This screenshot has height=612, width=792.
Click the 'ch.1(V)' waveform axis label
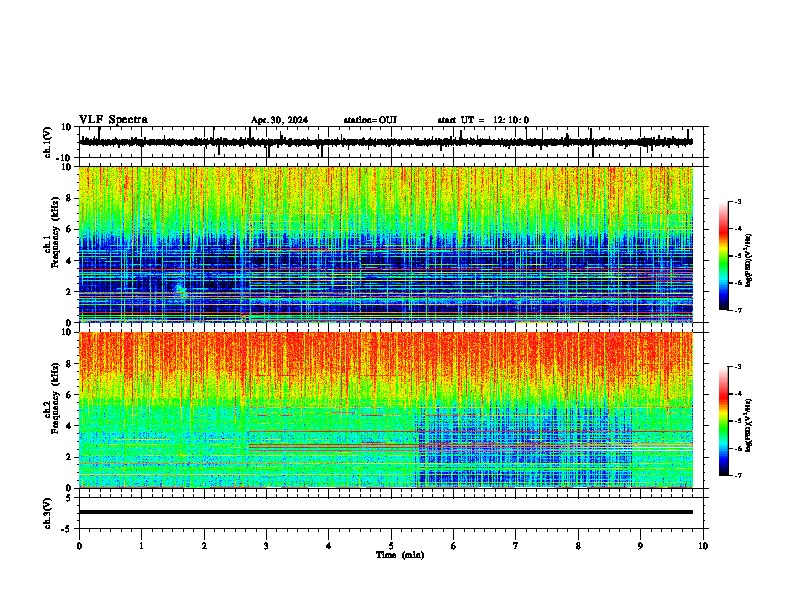click(x=47, y=142)
